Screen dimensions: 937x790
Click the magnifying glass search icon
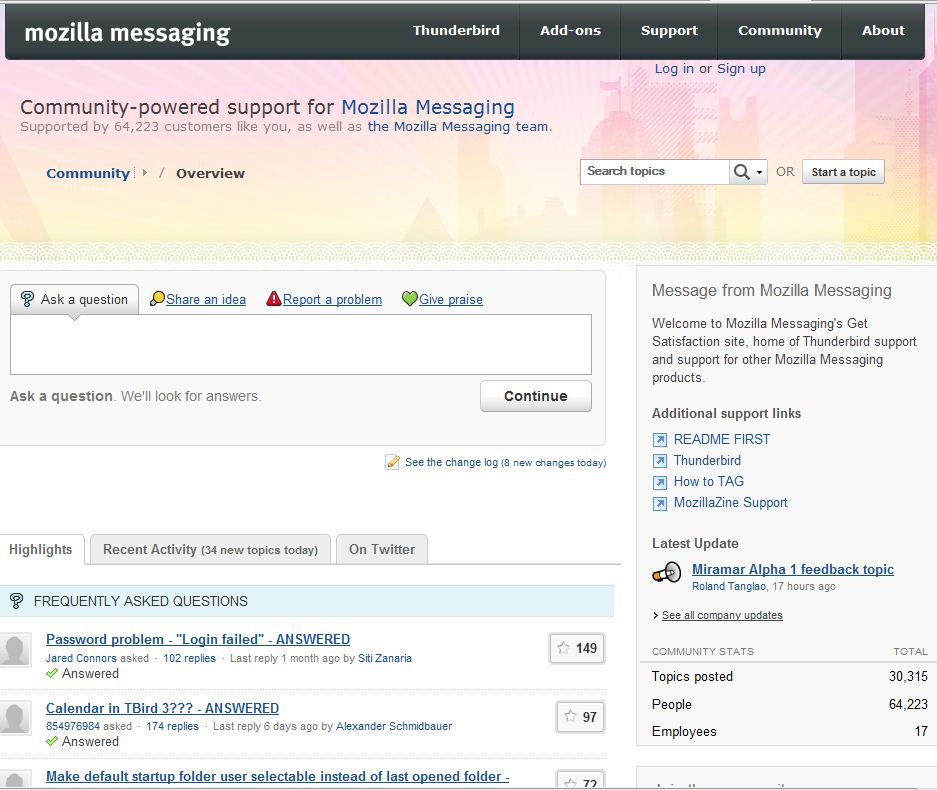(x=741, y=172)
